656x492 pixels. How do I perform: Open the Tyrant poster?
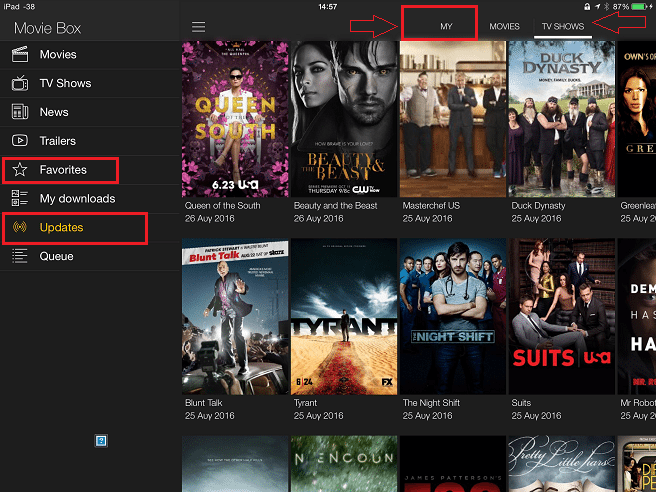click(x=344, y=316)
